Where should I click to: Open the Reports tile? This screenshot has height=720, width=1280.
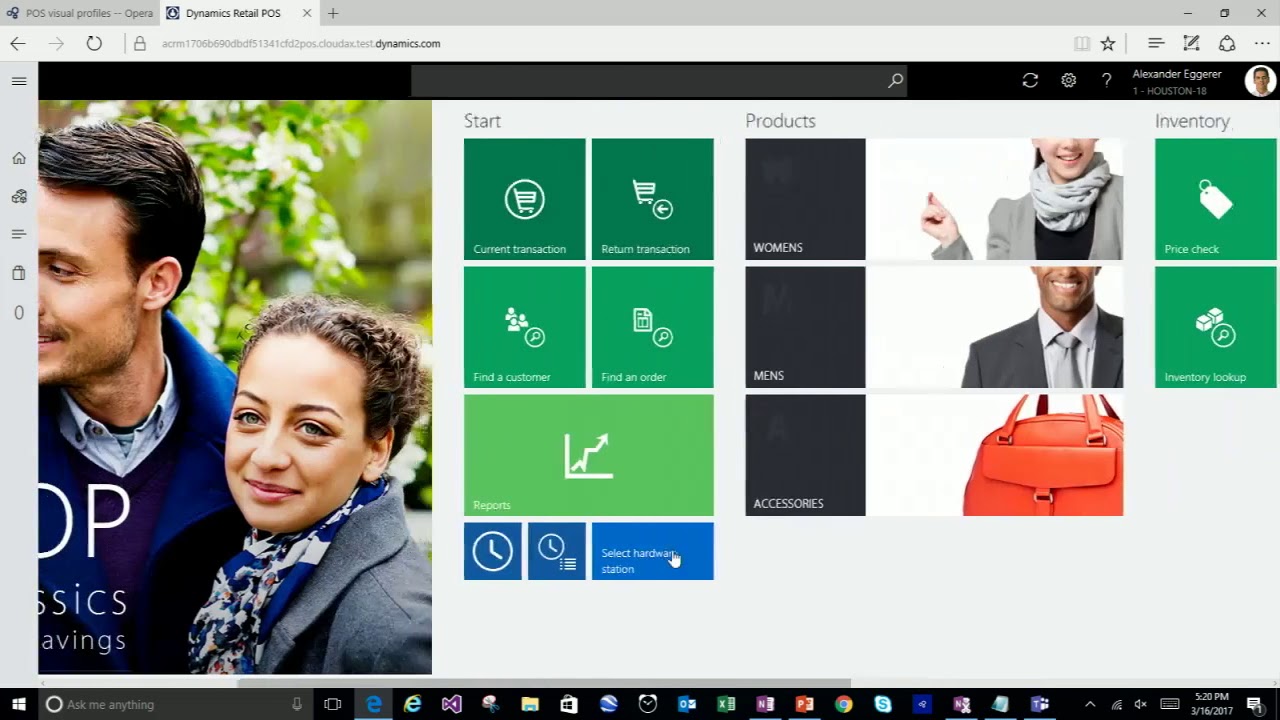[588, 455]
